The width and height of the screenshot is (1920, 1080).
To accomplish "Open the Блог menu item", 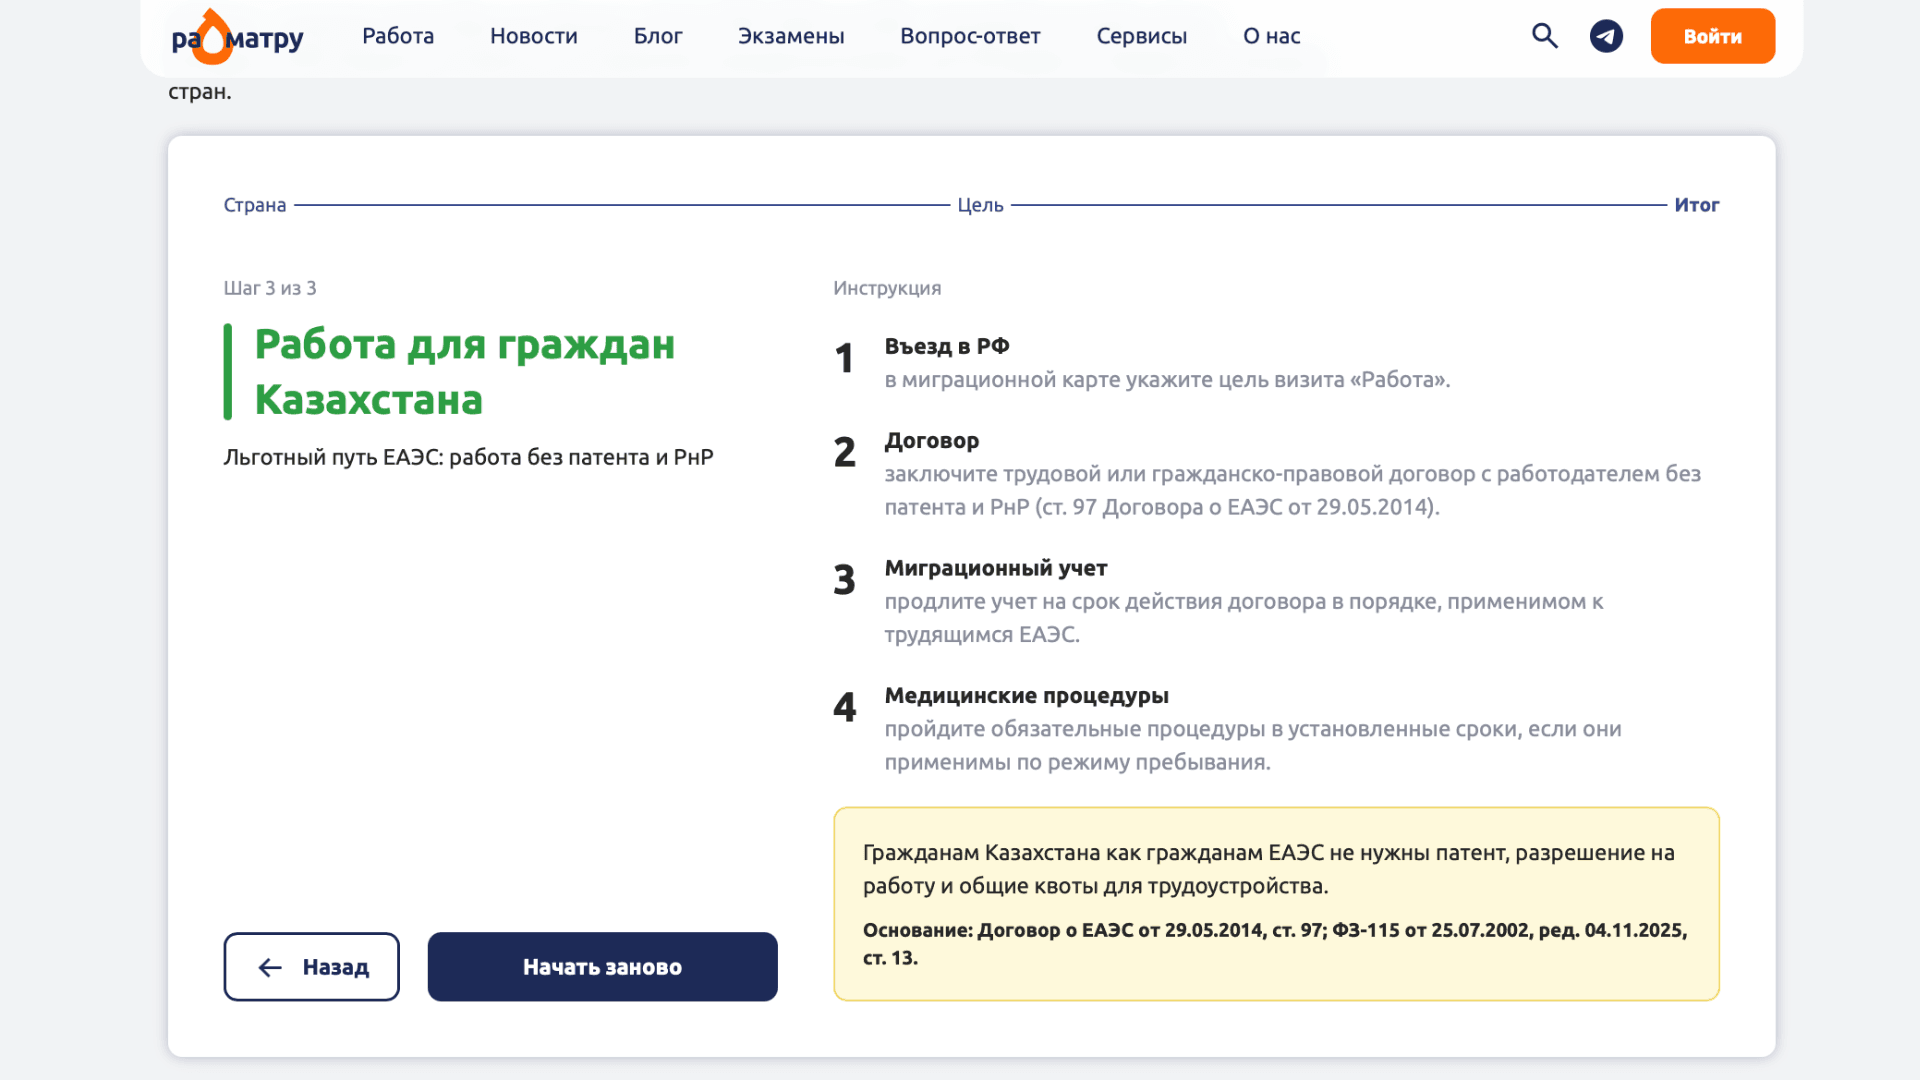I will [658, 36].
